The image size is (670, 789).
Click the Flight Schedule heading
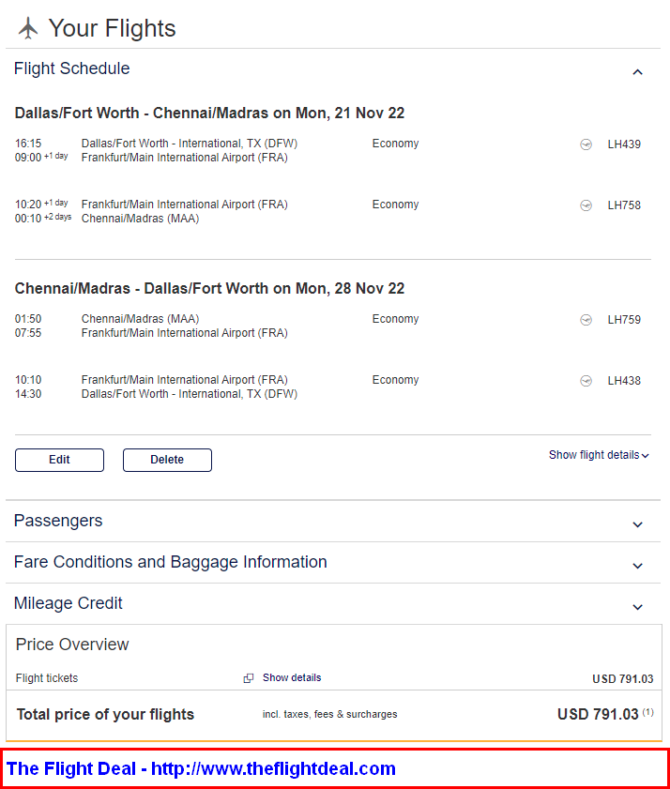(72, 68)
